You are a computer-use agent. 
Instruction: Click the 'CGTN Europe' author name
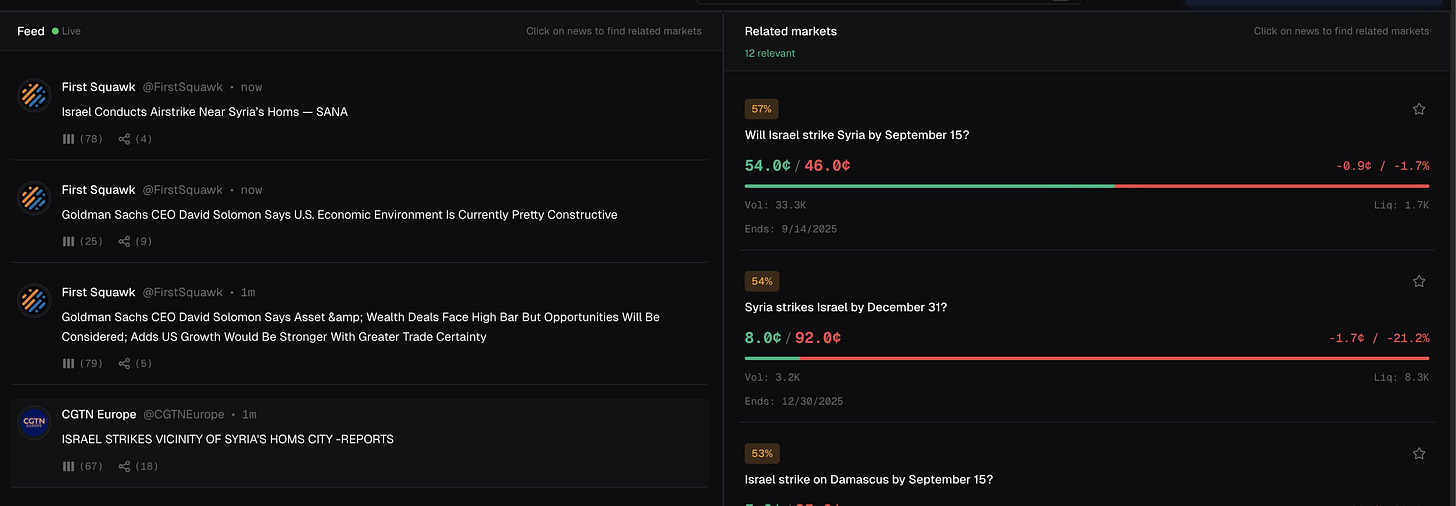coord(99,414)
